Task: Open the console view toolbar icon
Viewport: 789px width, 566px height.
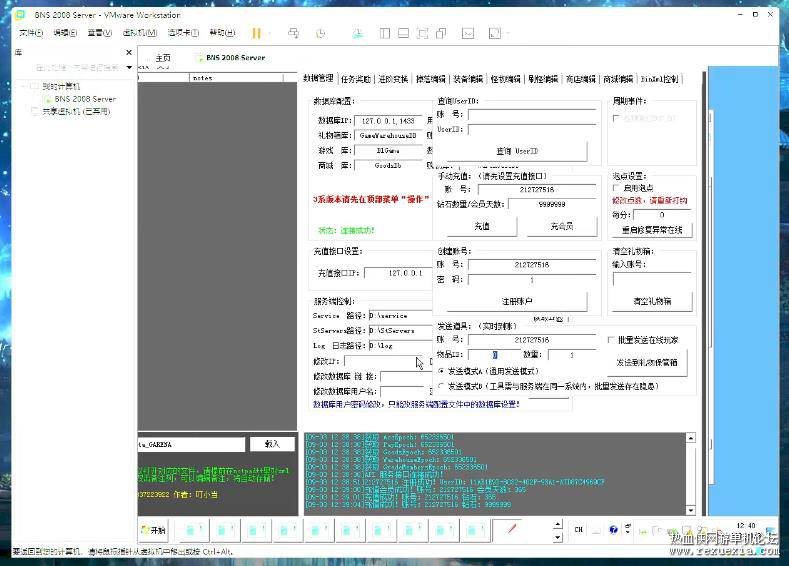Action: point(468,33)
